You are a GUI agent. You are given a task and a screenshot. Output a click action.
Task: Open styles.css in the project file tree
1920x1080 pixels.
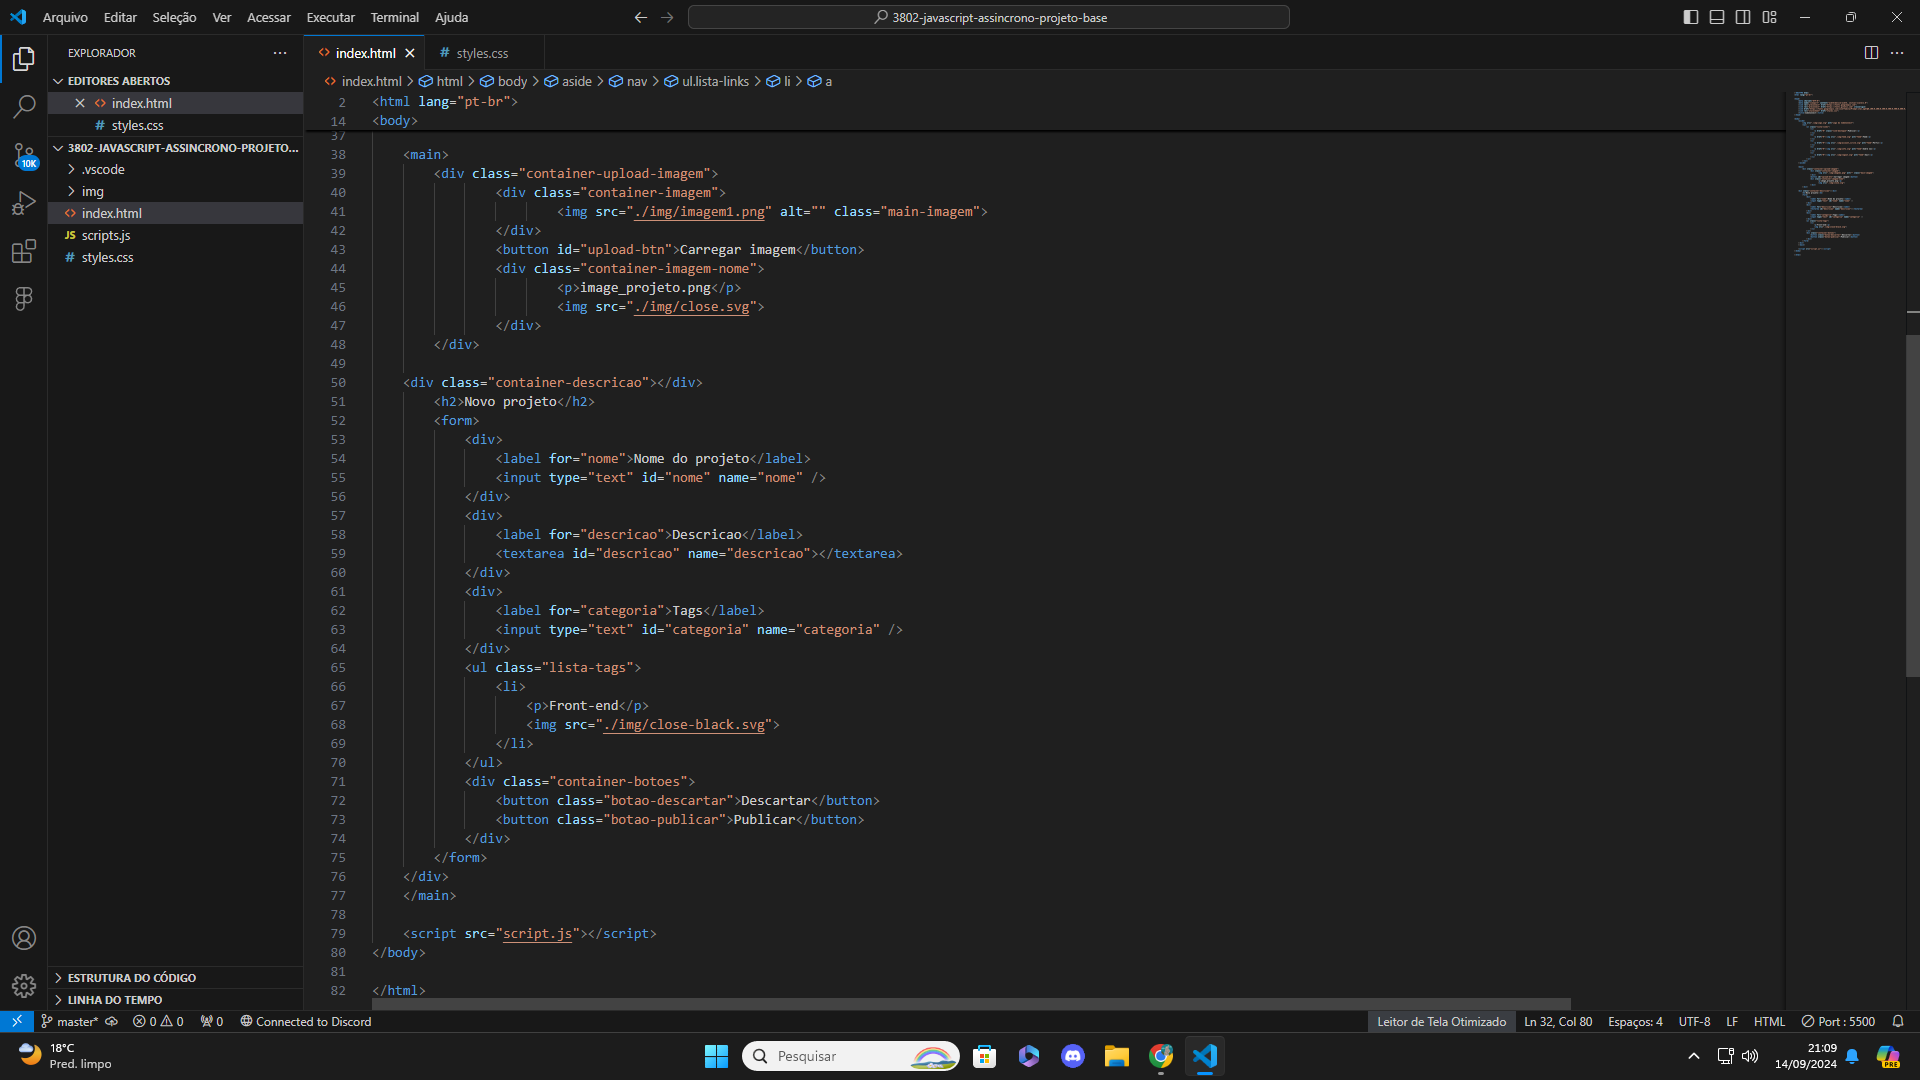(176, 257)
